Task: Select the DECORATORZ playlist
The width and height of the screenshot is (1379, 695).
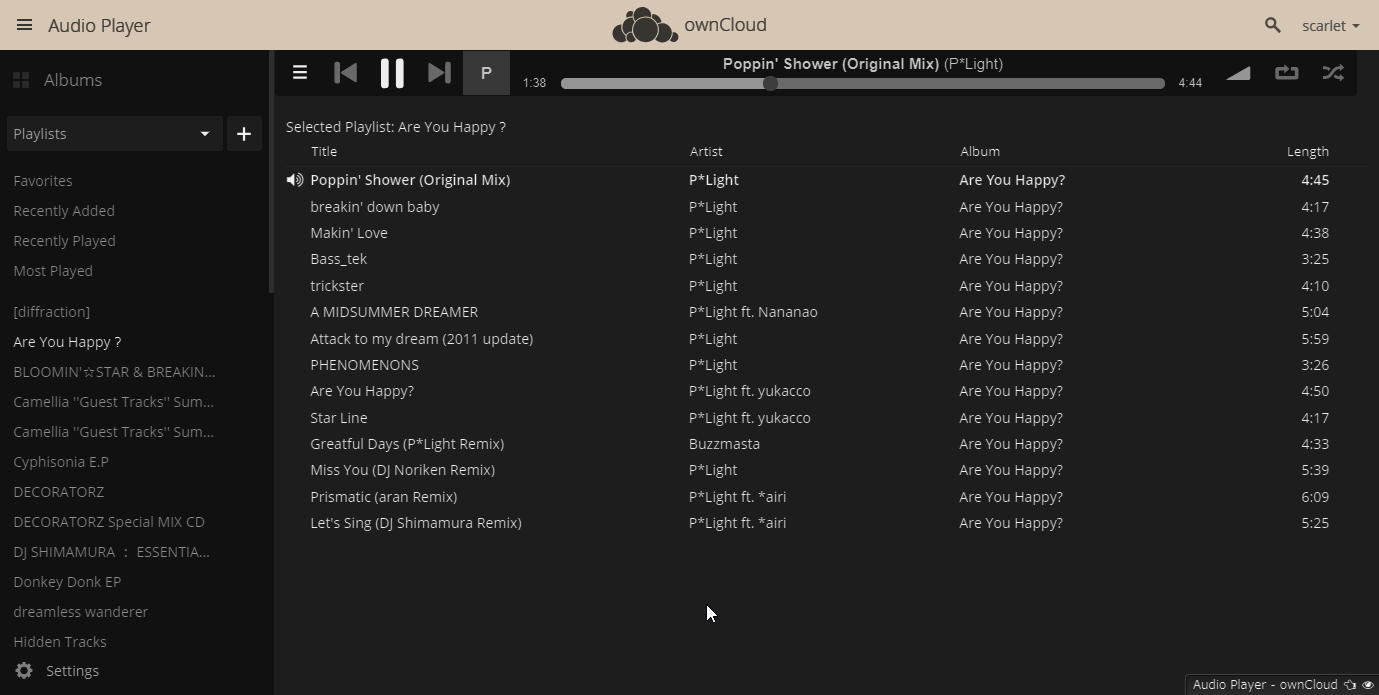Action: pos(58,492)
